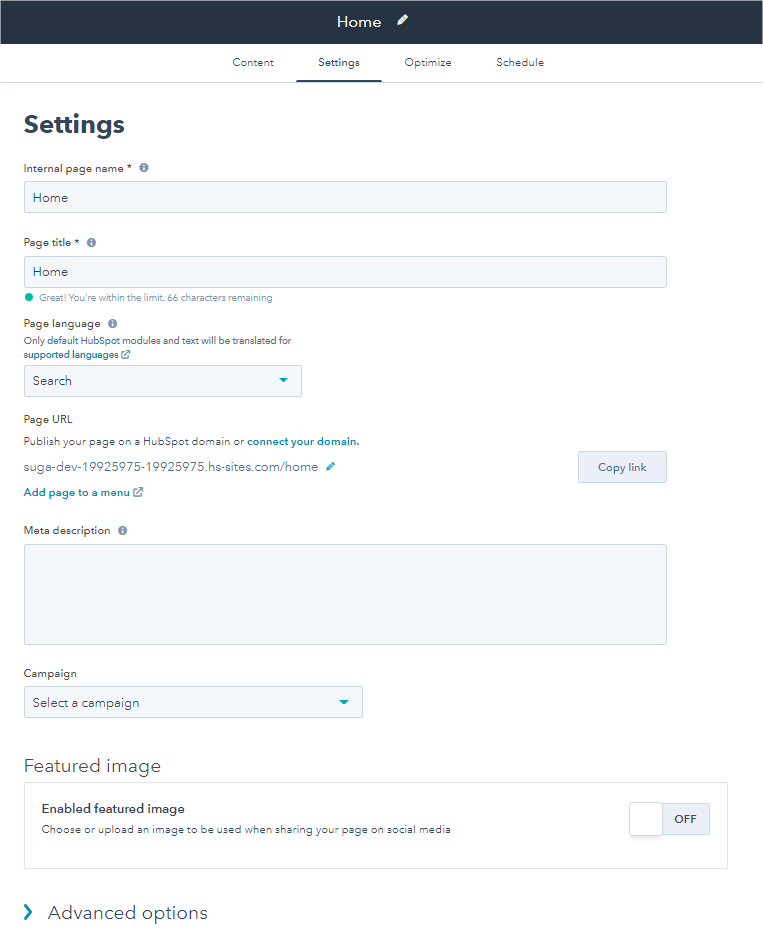The image size is (763, 934).
Task: Click info icon beside Internal page name
Action: (144, 168)
